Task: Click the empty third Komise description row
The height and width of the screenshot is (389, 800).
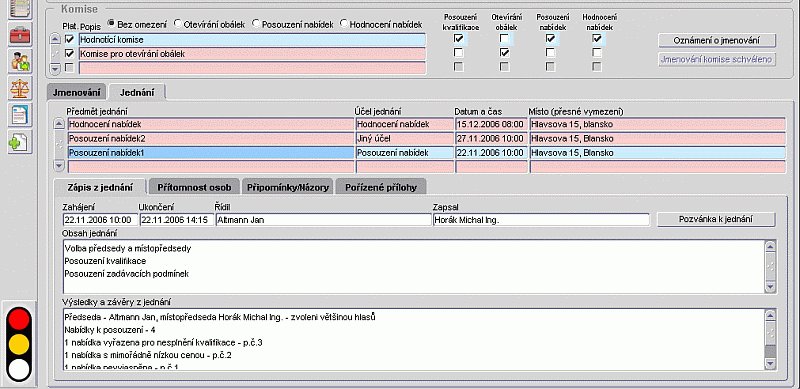Action: (253, 67)
